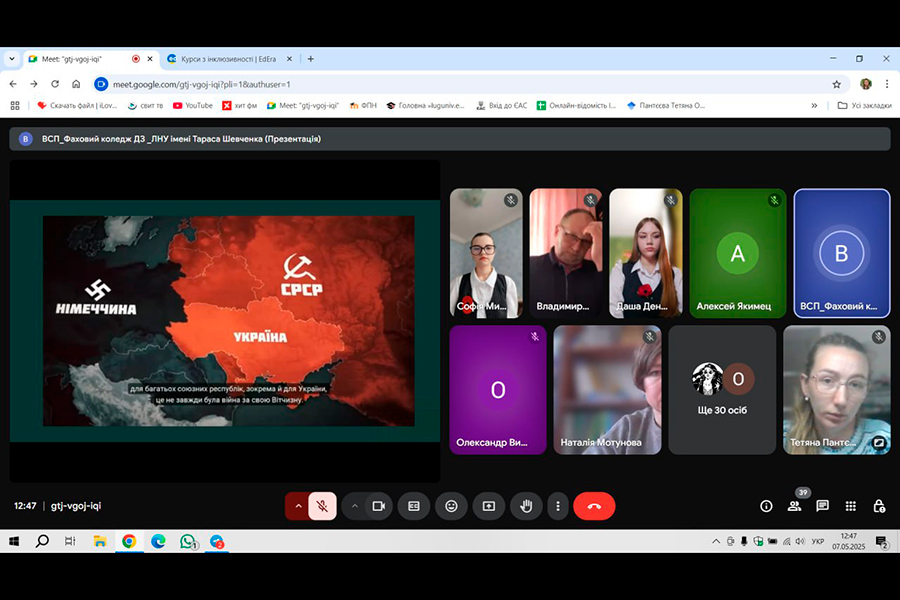Open Усі закладки folder
900x600 pixels.
tap(864, 106)
